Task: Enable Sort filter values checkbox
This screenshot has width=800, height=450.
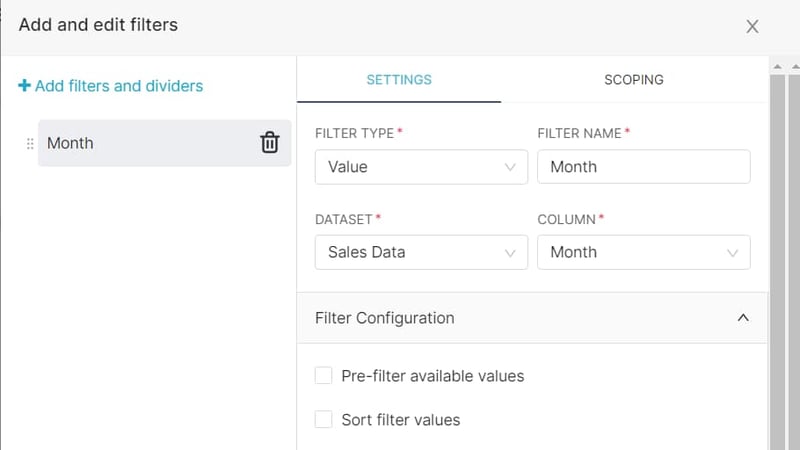Action: click(323, 419)
